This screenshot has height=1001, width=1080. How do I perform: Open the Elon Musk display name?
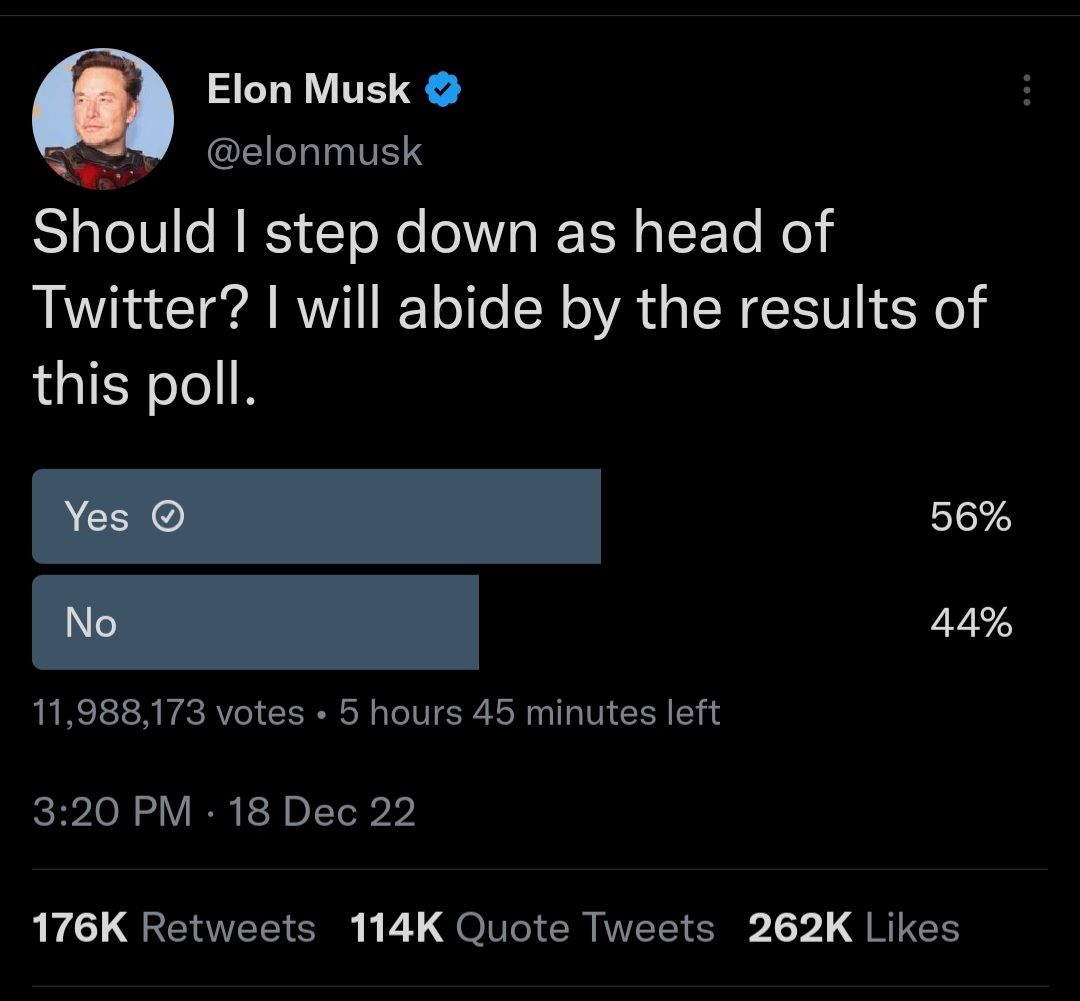pyautogui.click(x=308, y=89)
